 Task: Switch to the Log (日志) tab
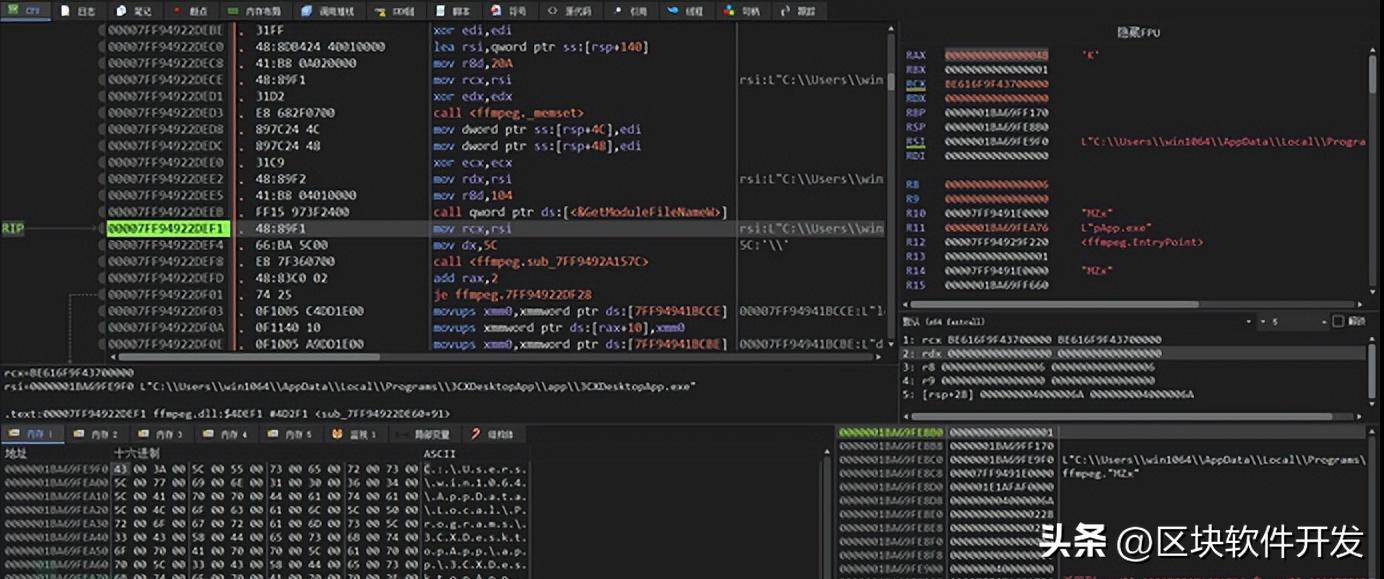78,11
